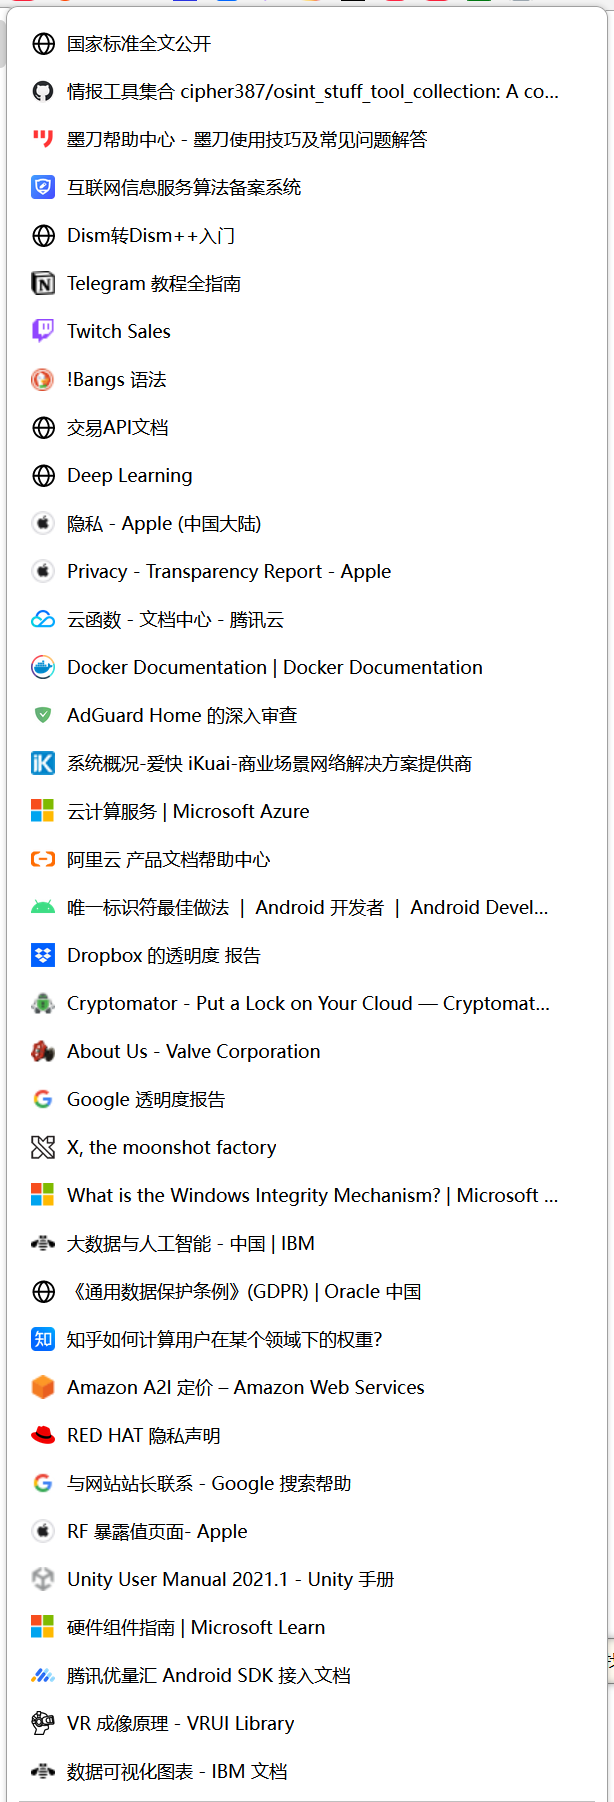The width and height of the screenshot is (614, 1802).
Task: Click the GitHub icon beside cipher387 bookmark
Action: tap(43, 92)
